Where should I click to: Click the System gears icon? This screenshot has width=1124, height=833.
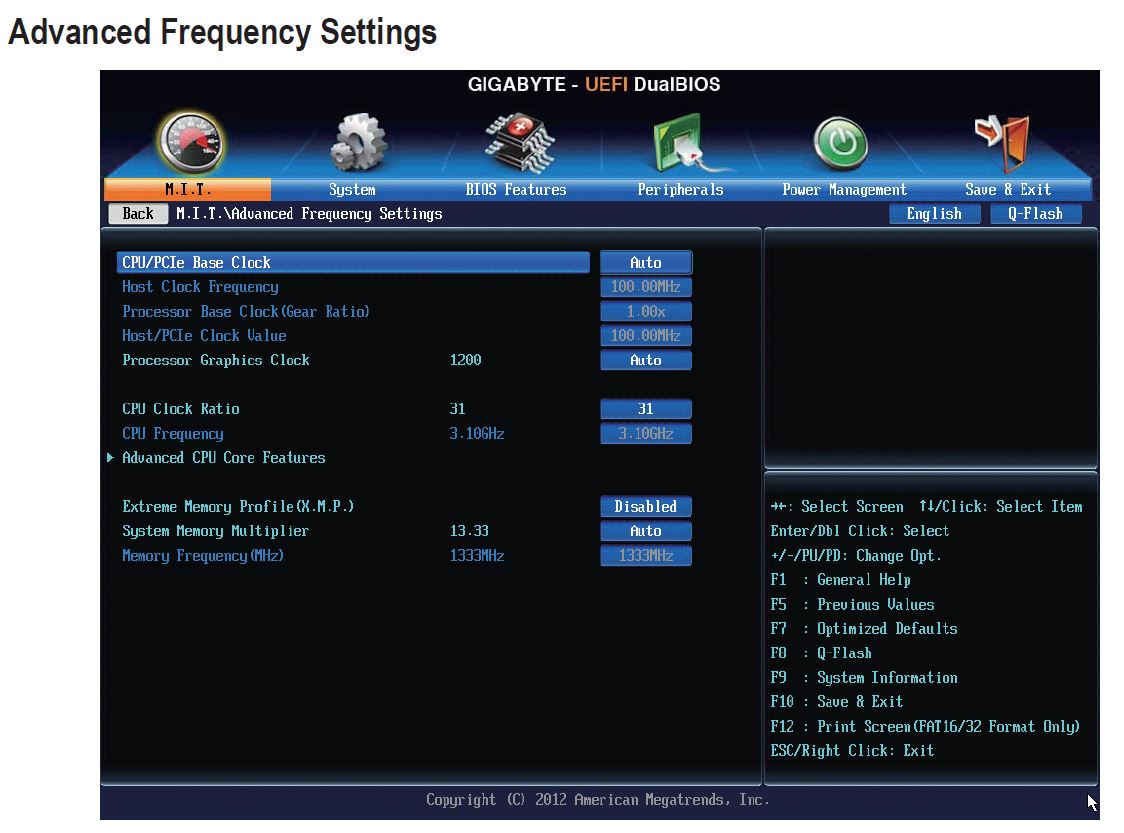click(x=358, y=143)
